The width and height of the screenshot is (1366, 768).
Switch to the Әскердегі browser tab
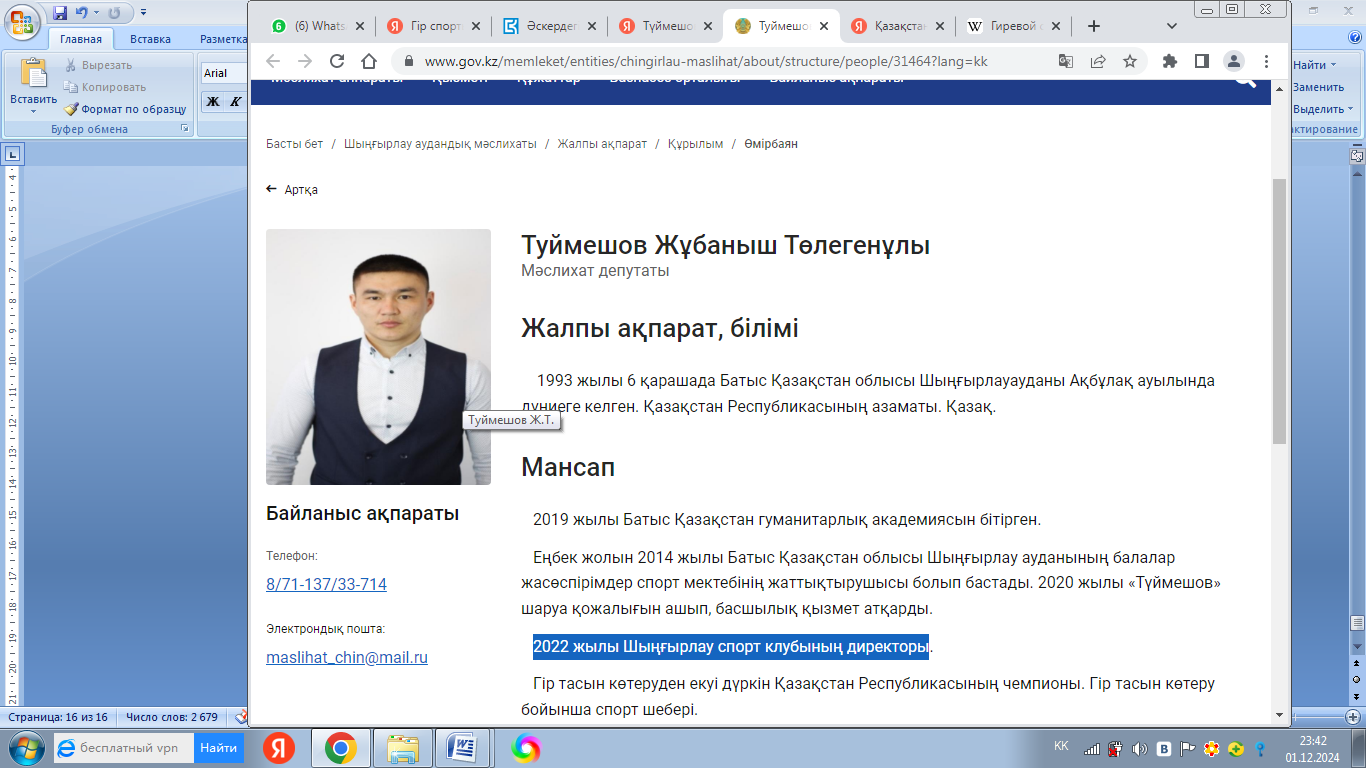click(x=551, y=27)
